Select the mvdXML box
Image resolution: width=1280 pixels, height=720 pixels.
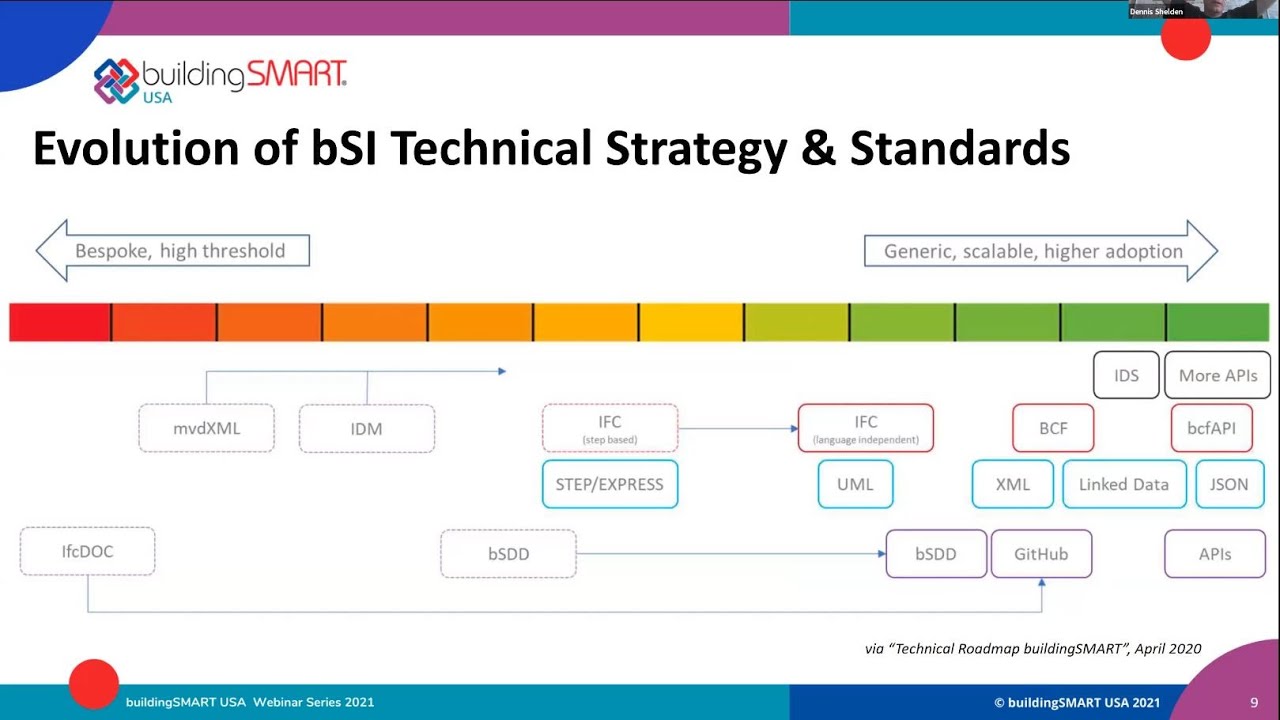pos(206,428)
